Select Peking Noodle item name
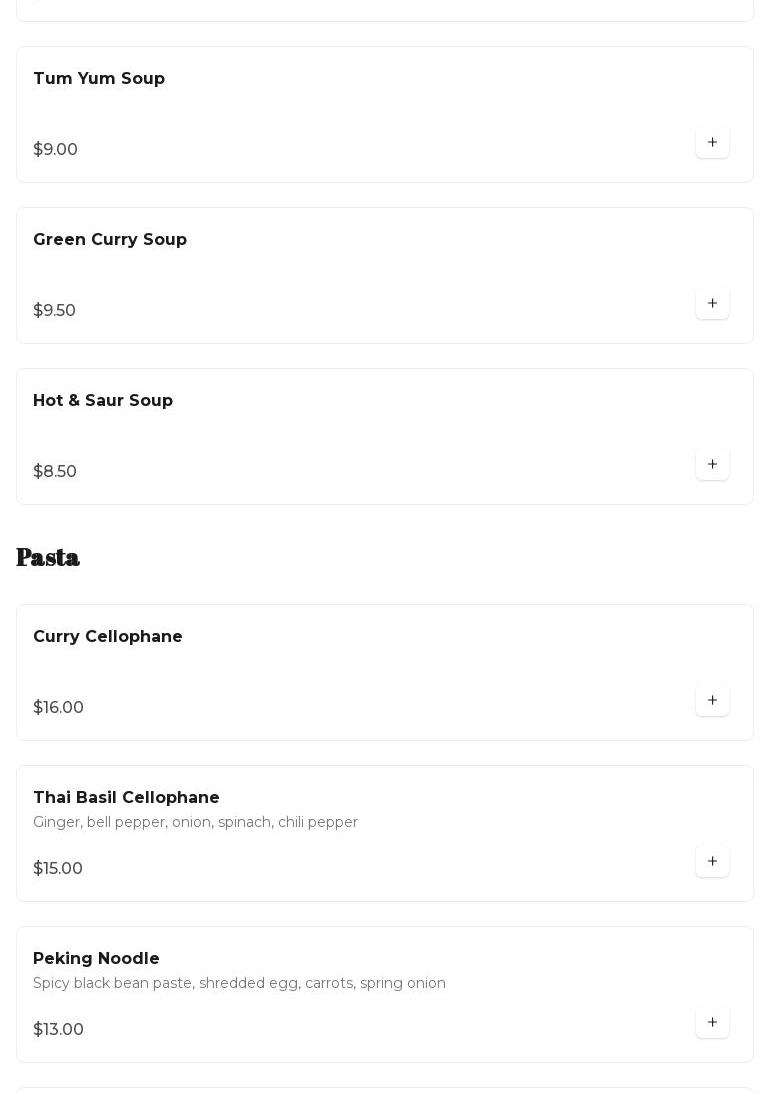The image size is (770, 1093). click(x=96, y=959)
